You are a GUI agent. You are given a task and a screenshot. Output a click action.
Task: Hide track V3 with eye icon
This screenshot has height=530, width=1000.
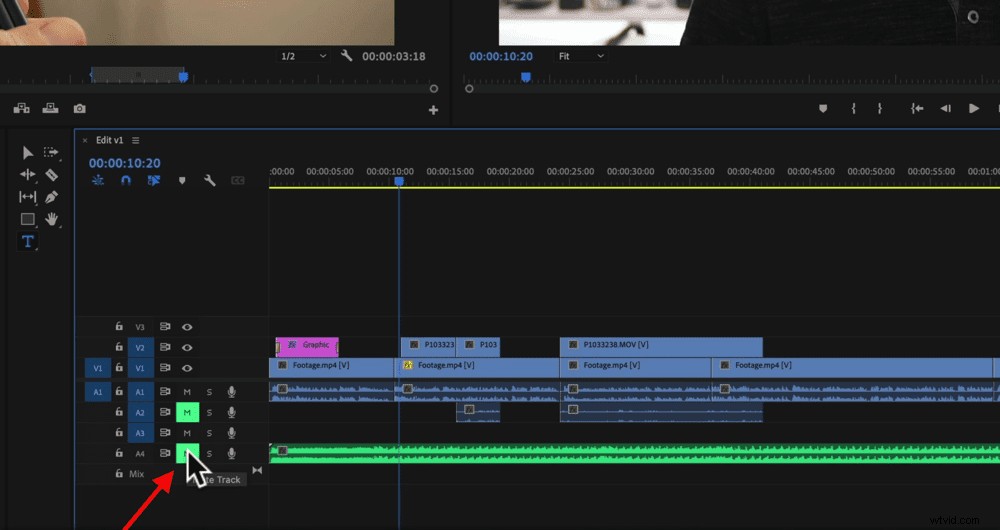(187, 327)
